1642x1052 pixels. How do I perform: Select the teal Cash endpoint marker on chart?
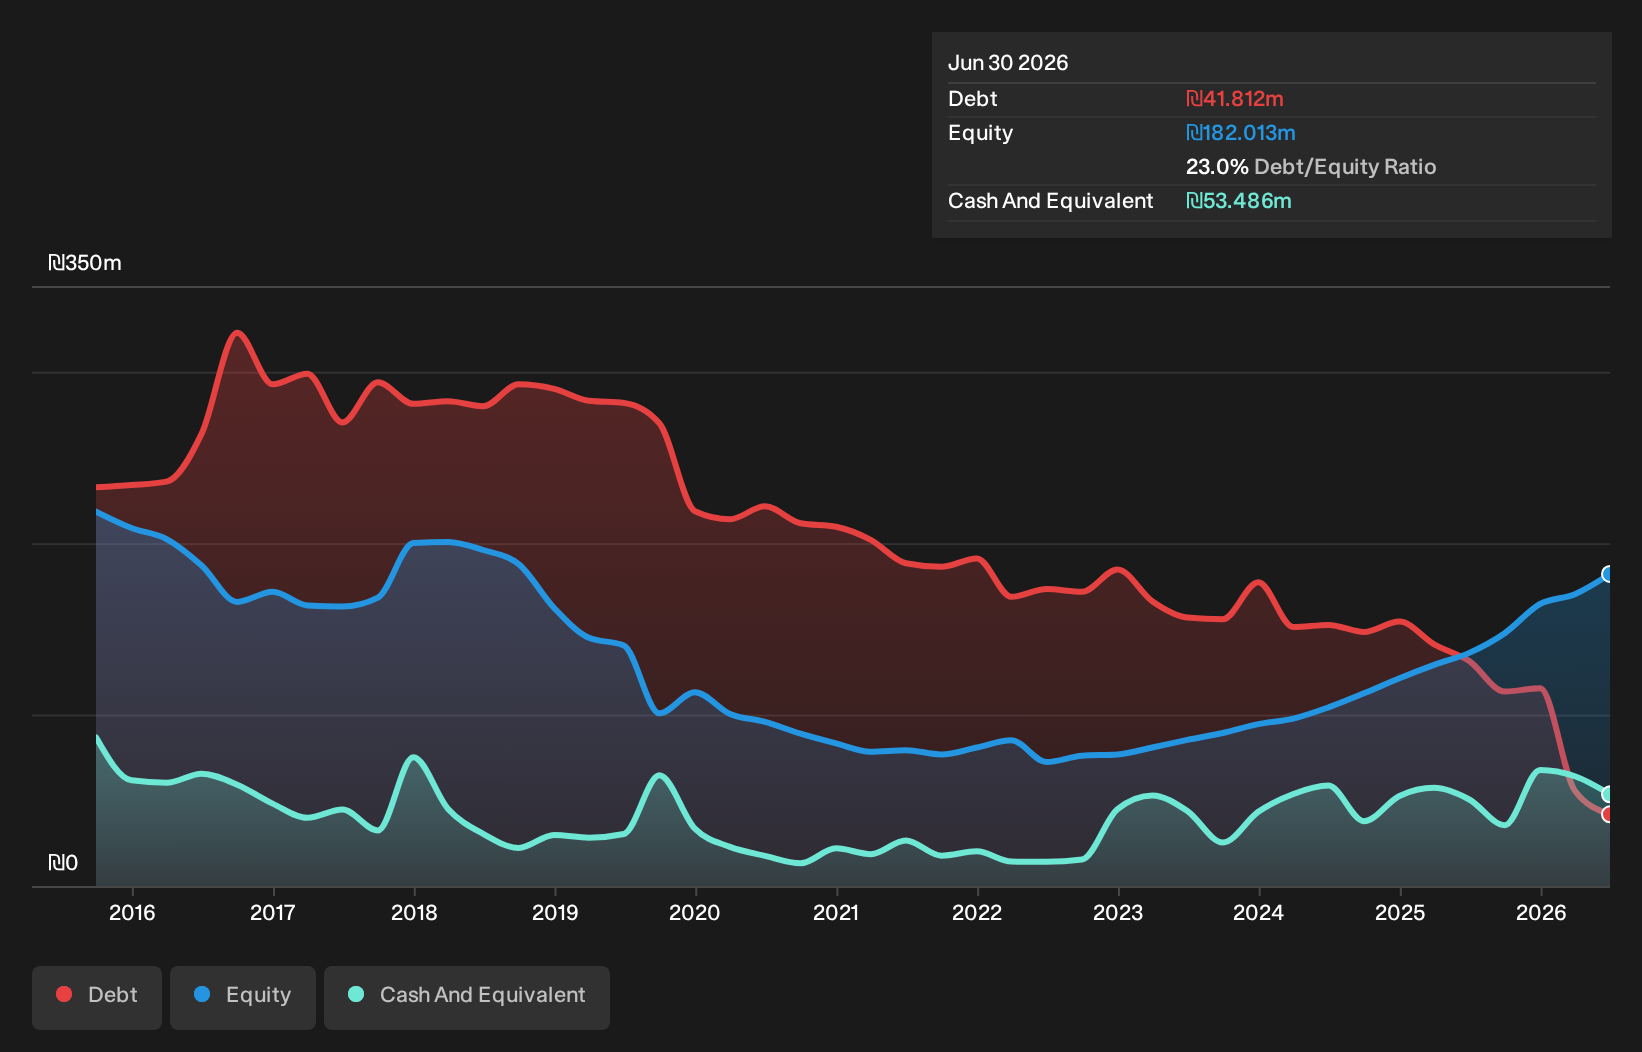point(1608,794)
